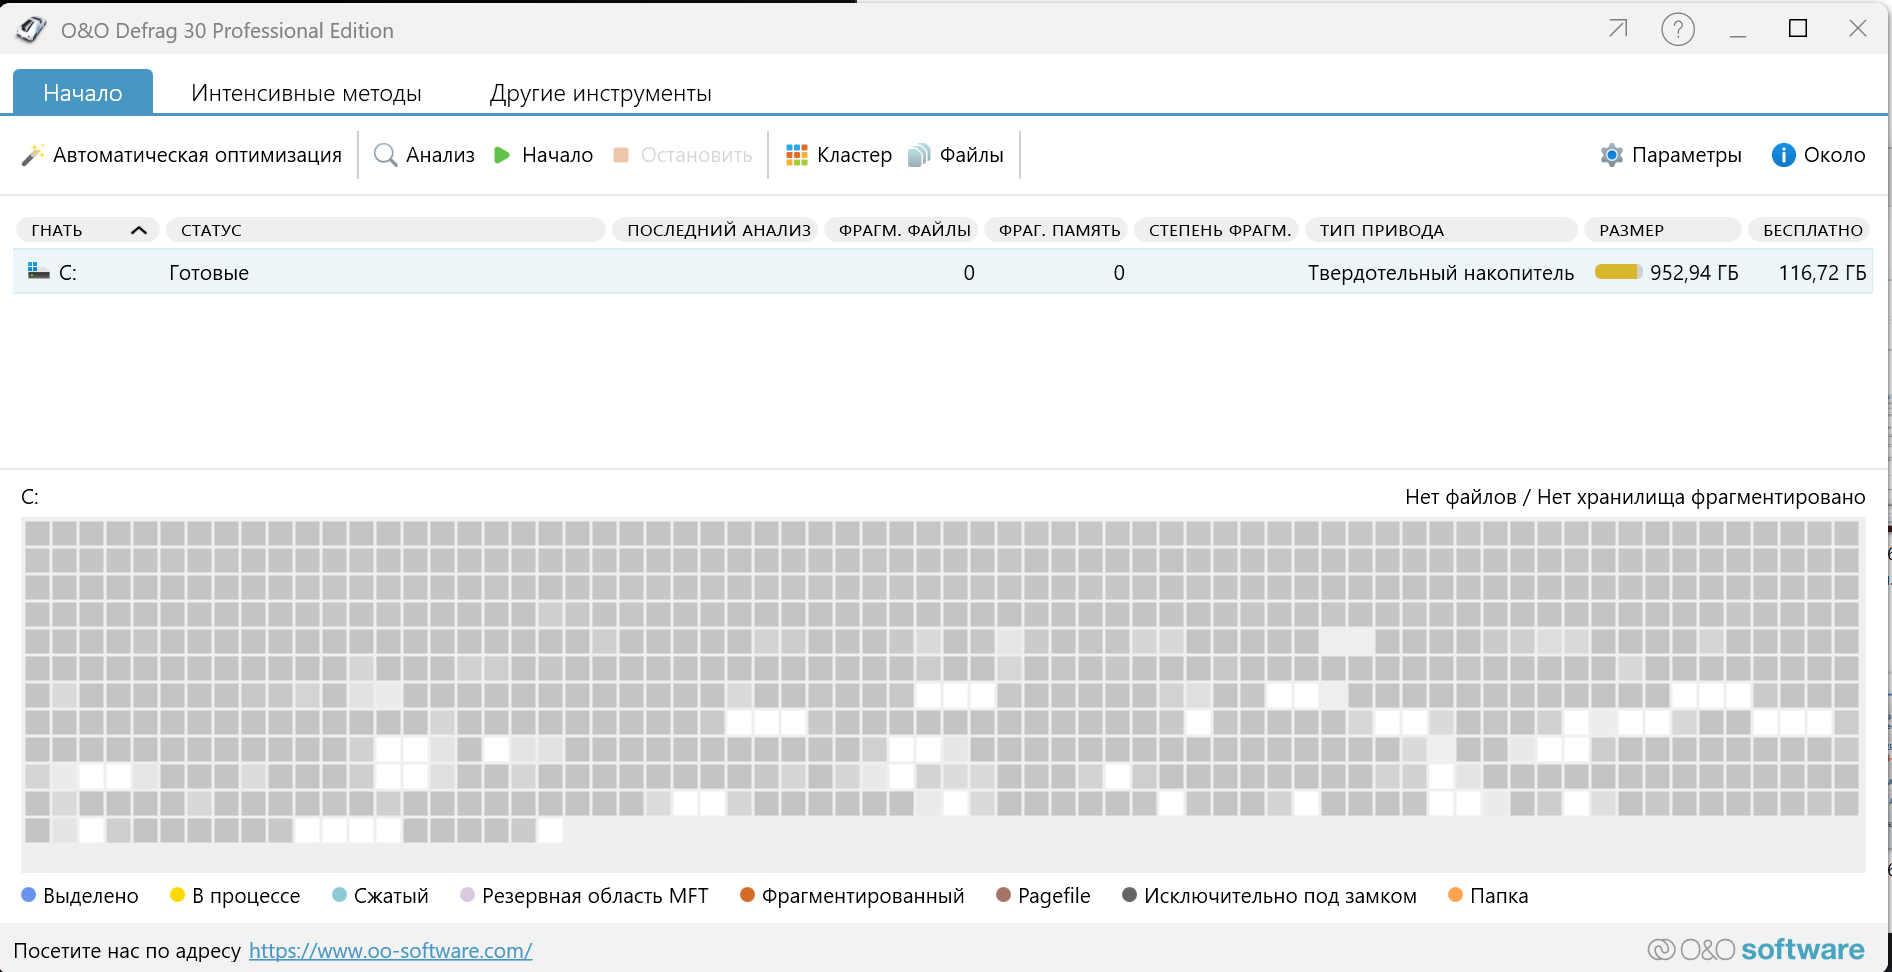Select the C: drive icon

(x=39, y=271)
